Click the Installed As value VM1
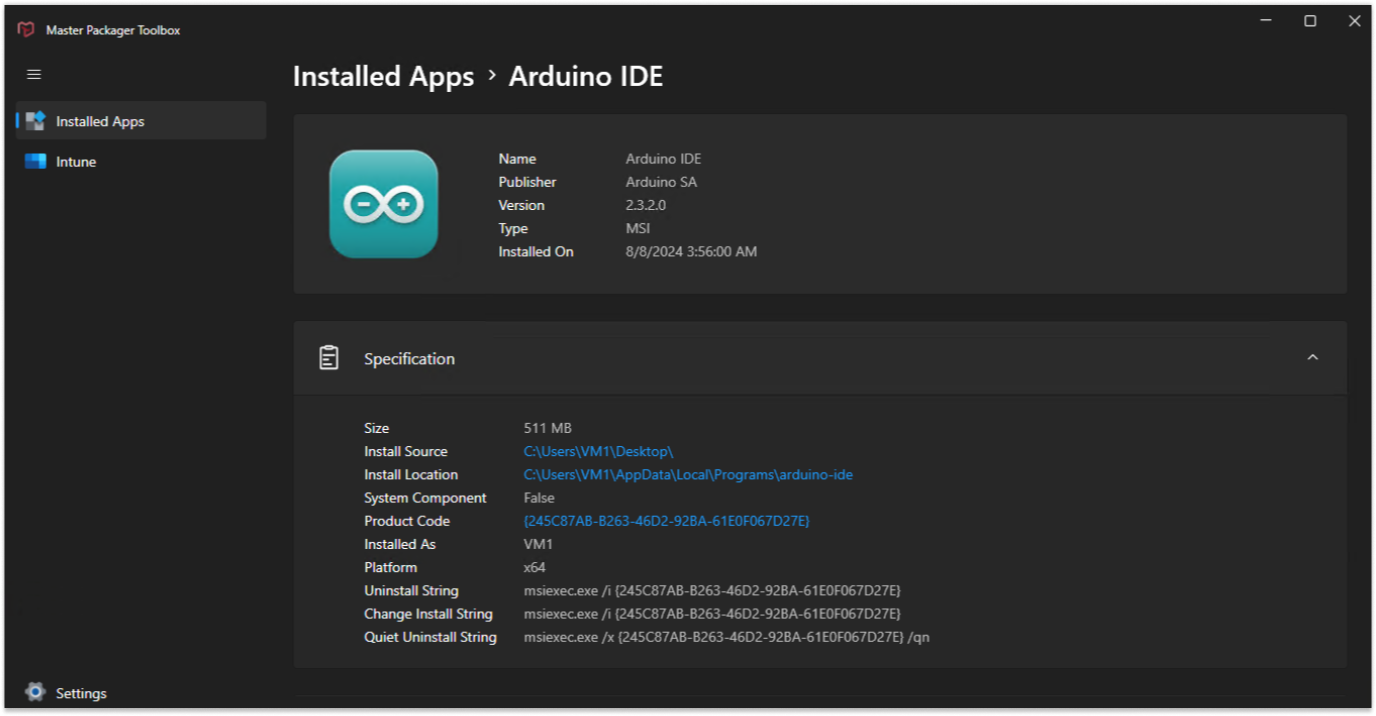Viewport: 1376px width, 716px height. [538, 544]
